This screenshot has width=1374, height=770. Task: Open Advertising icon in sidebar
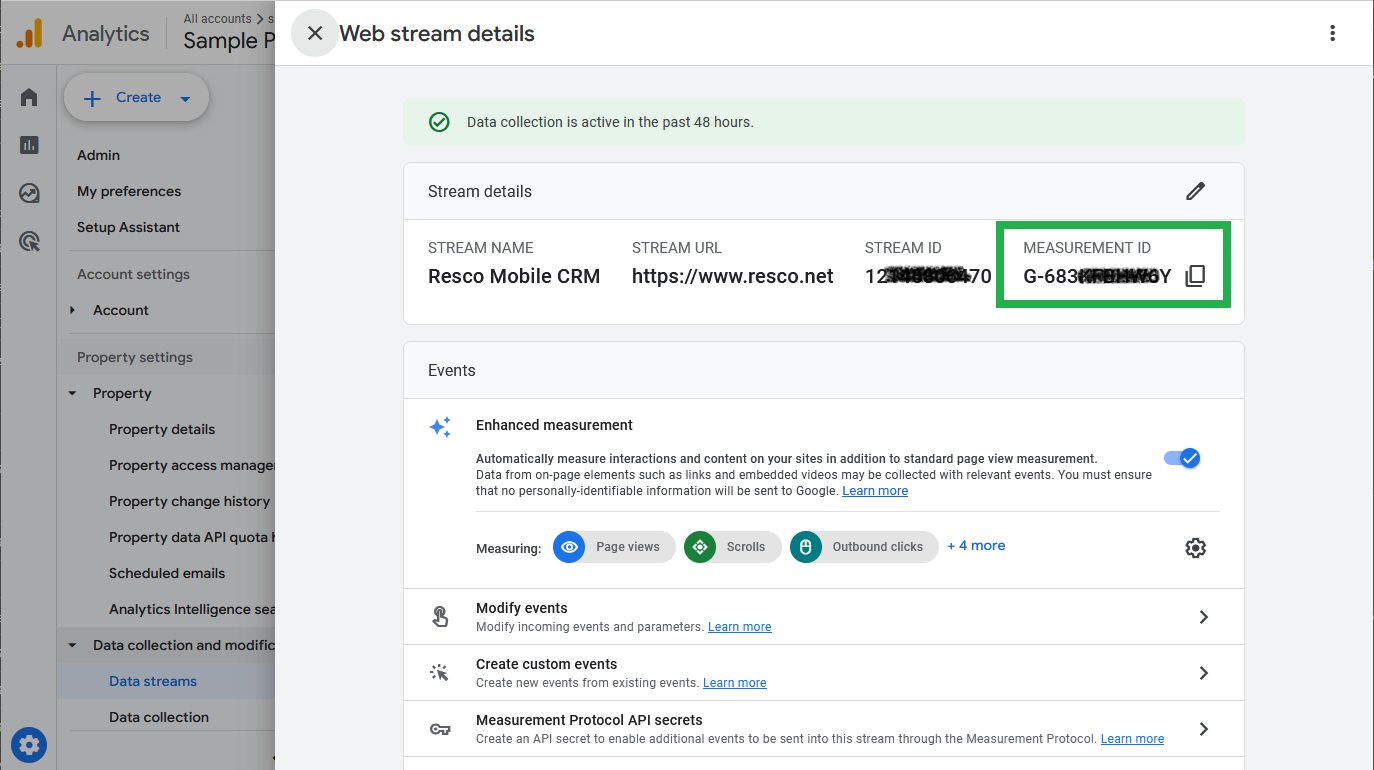29,241
